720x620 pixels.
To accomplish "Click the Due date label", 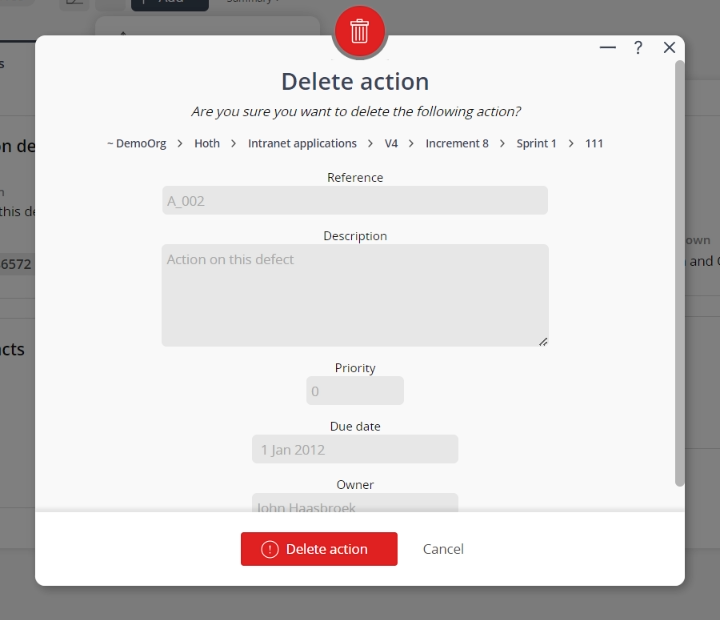I will [355, 426].
